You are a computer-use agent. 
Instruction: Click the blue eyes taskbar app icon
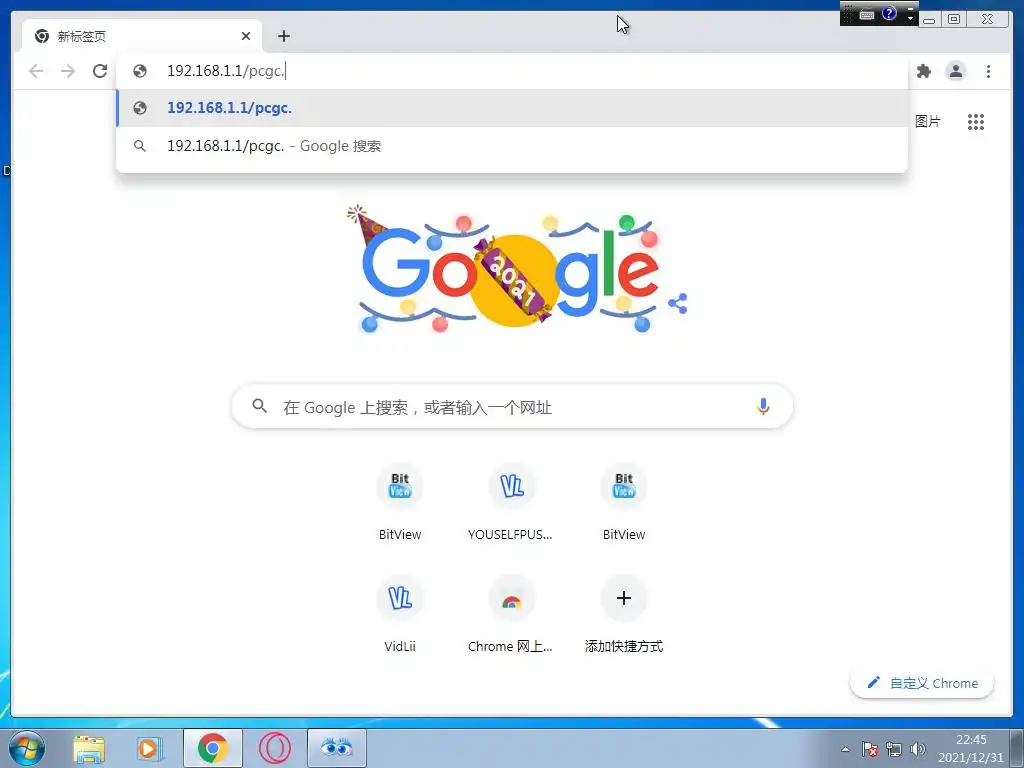tap(337, 748)
